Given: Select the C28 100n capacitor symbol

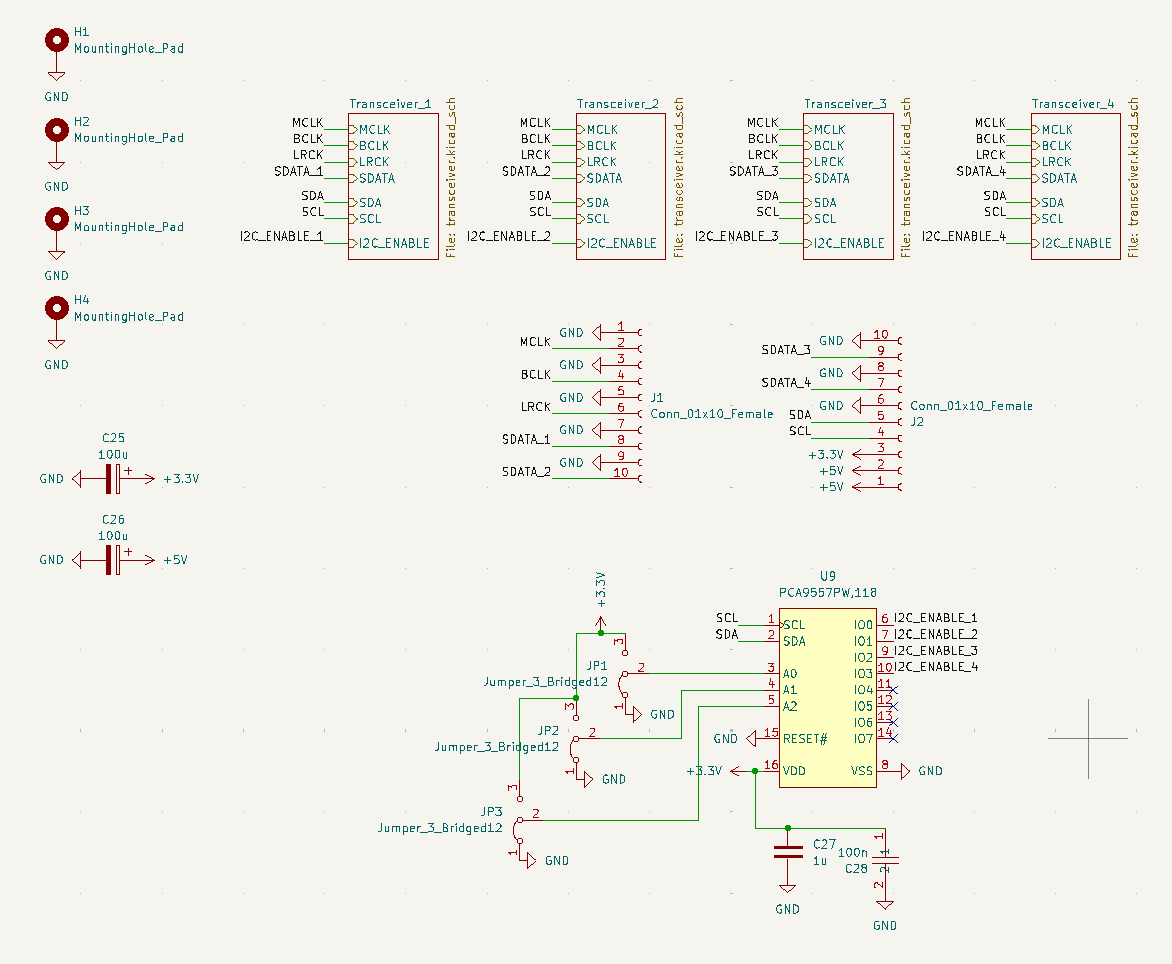Looking at the screenshot, I should [x=885, y=861].
